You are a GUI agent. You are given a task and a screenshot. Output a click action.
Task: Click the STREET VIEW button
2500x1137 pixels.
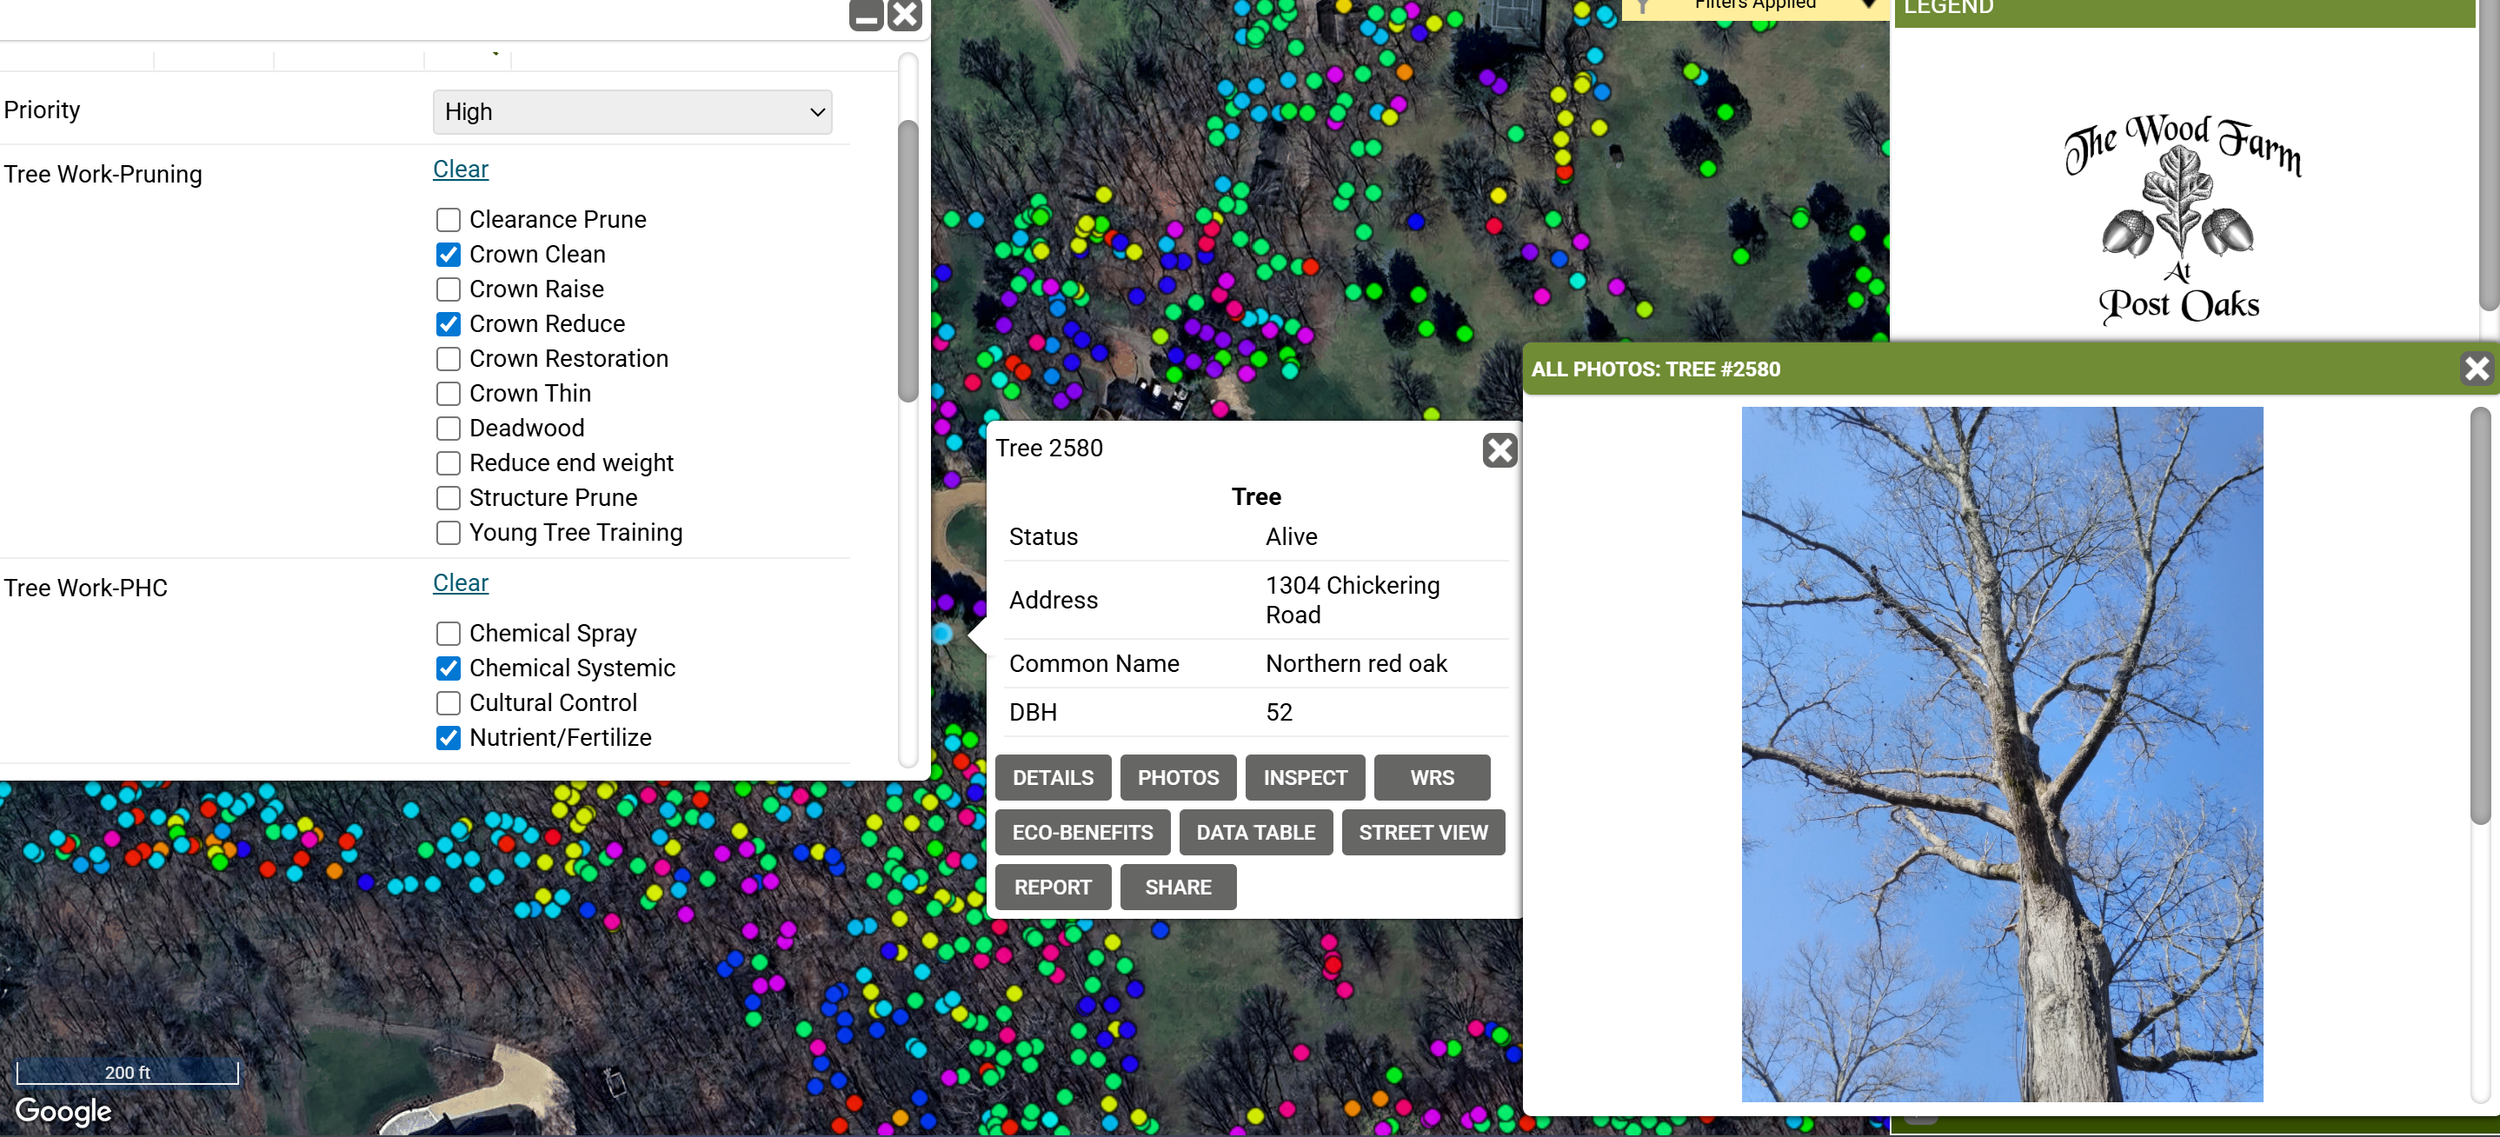point(1422,833)
